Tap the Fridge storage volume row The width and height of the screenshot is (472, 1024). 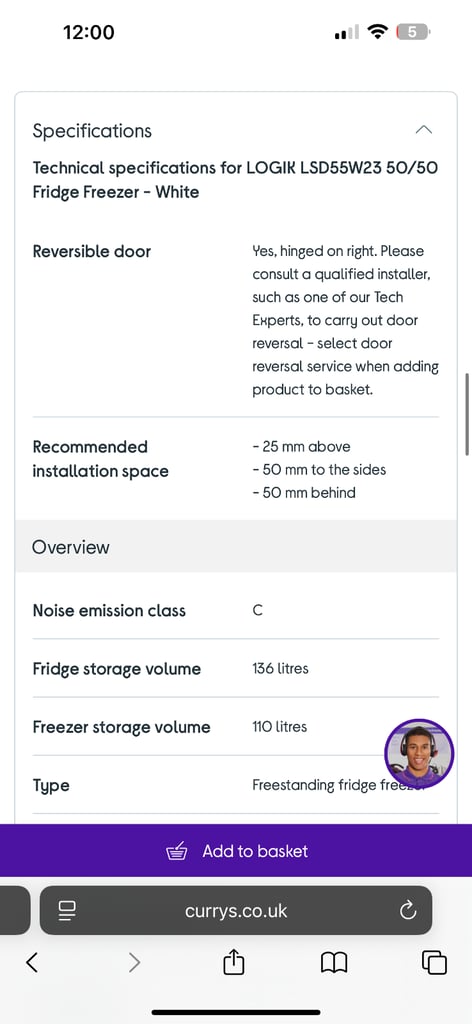pos(236,668)
